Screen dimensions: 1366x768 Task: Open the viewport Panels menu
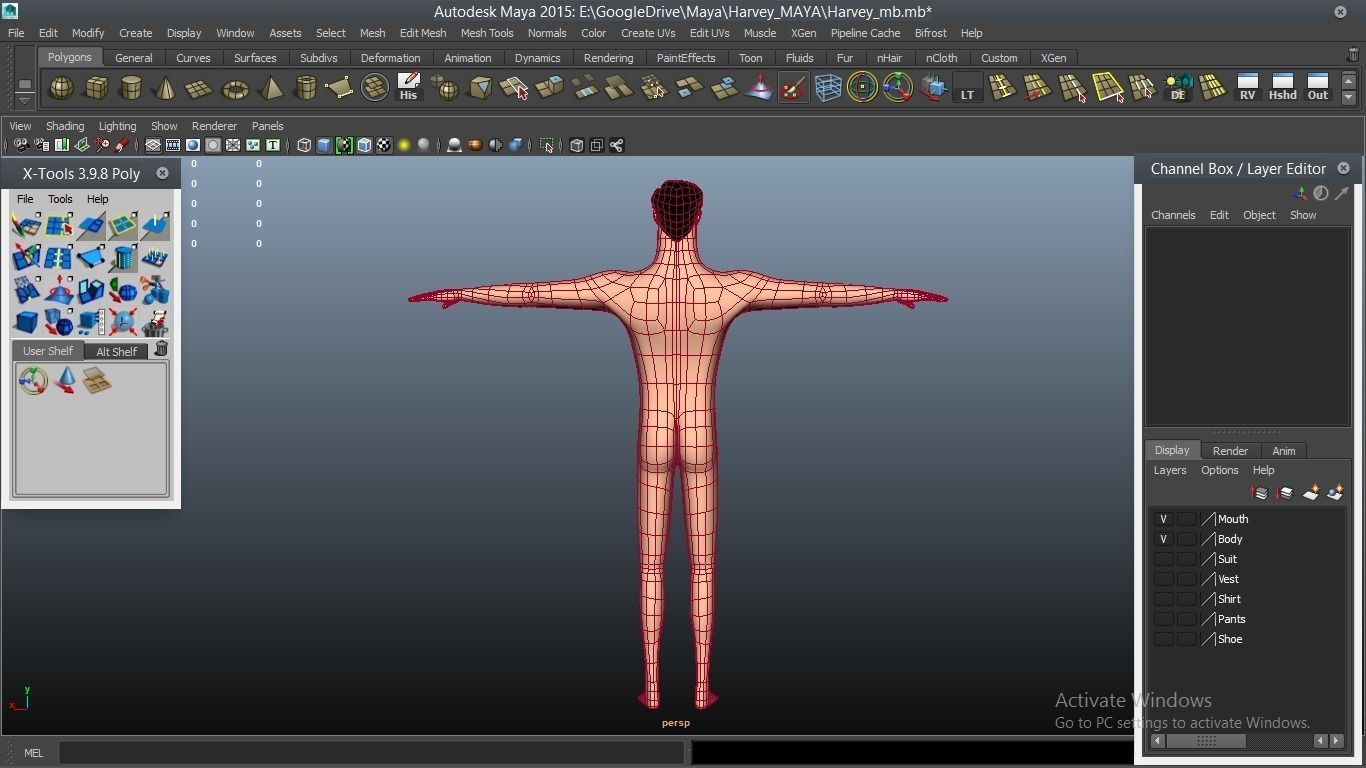coord(268,126)
